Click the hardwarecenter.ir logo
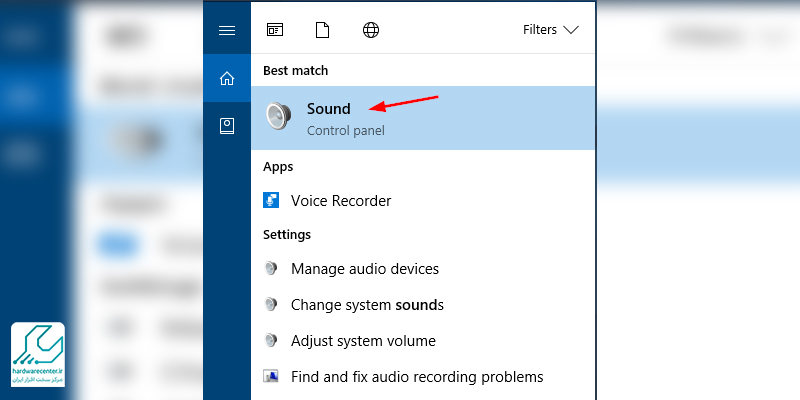This screenshot has height=400, width=800. pyautogui.click(x=38, y=356)
